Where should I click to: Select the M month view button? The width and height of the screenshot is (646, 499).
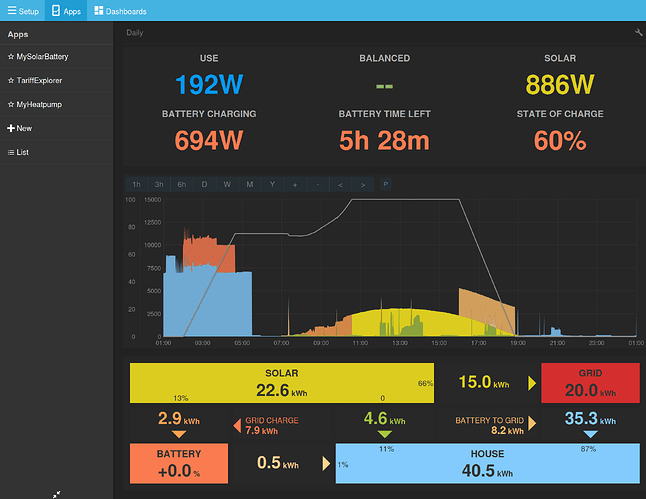click(250, 184)
